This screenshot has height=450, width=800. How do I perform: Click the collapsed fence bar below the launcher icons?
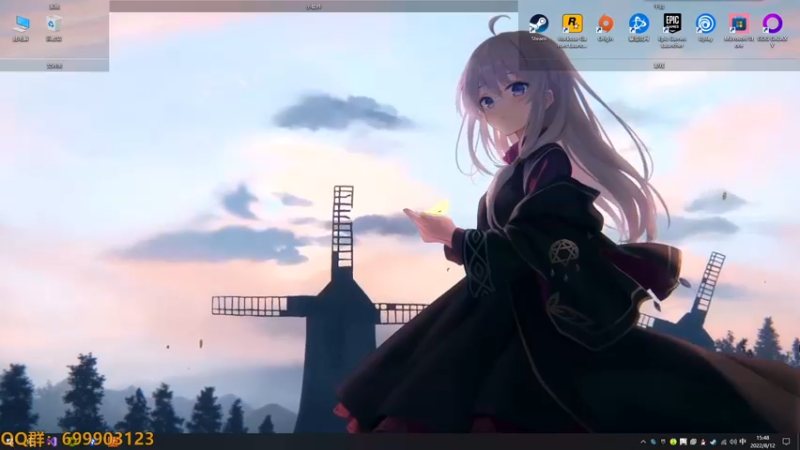pyautogui.click(x=659, y=66)
